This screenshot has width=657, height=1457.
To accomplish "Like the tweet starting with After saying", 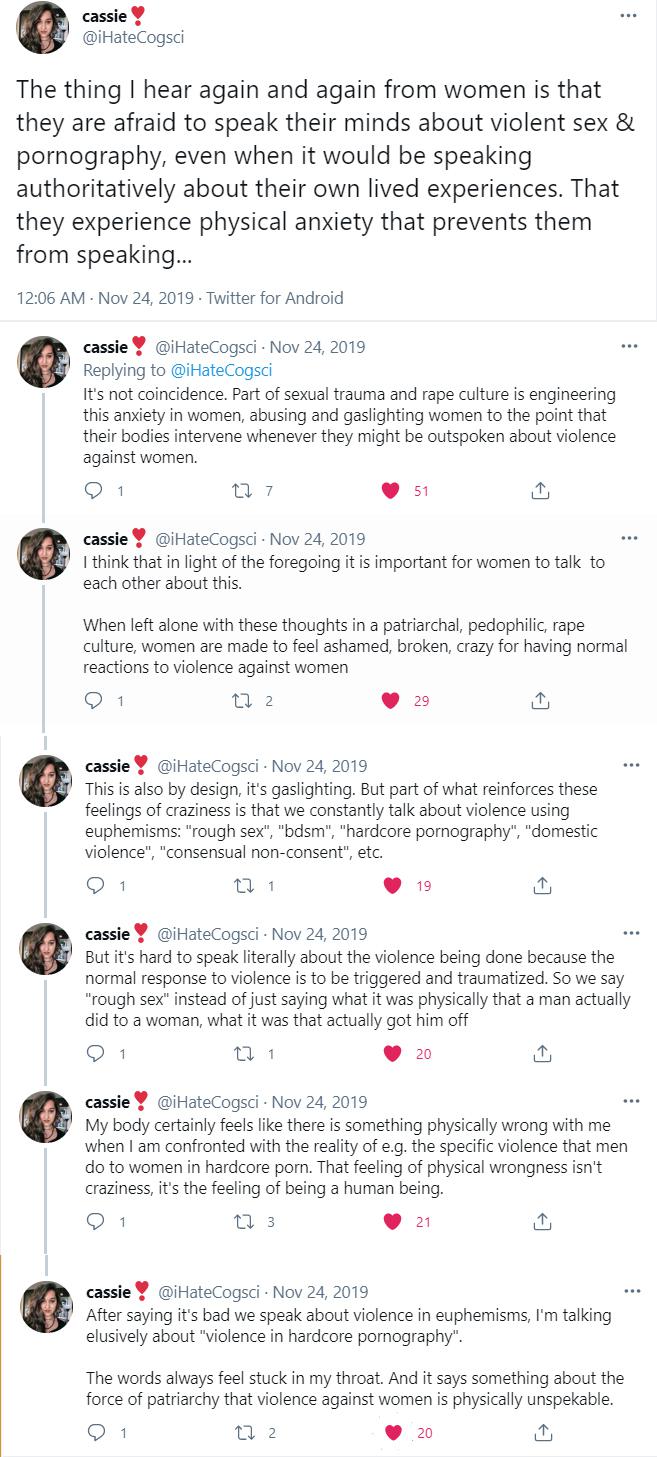I will 393,1432.
